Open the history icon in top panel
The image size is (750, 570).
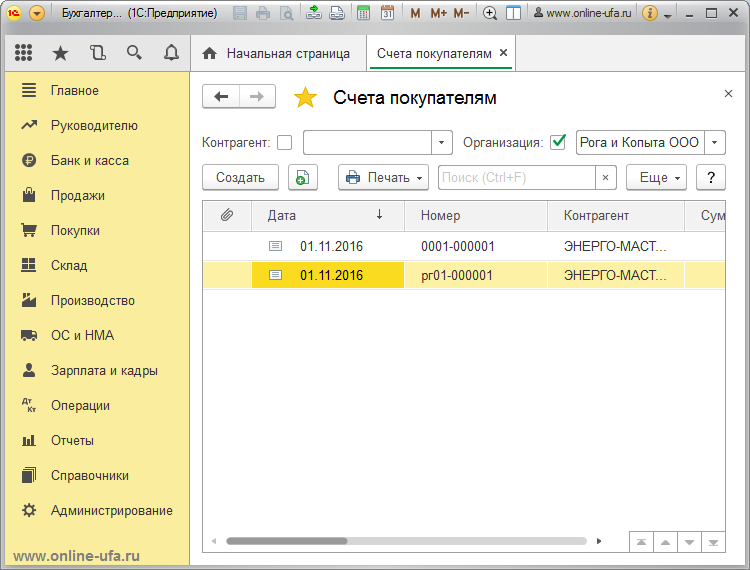97,53
